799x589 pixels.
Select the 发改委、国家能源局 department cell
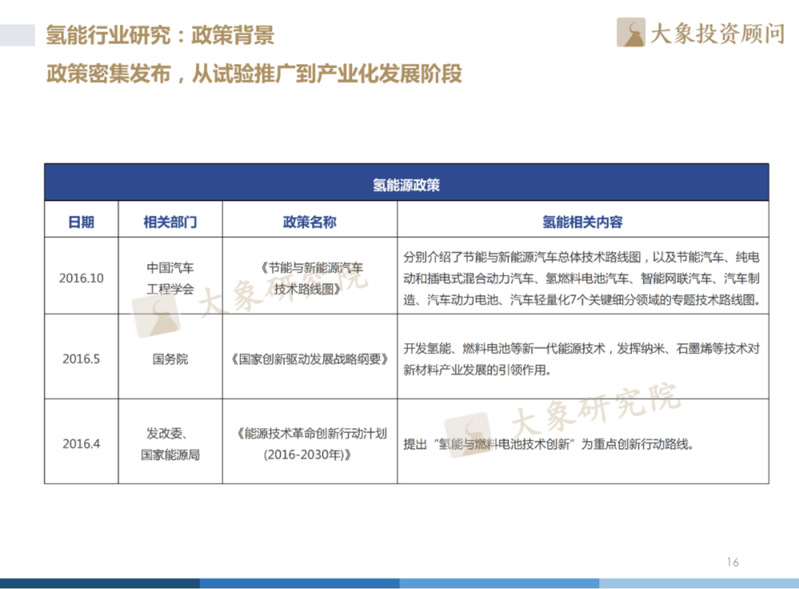pos(170,443)
